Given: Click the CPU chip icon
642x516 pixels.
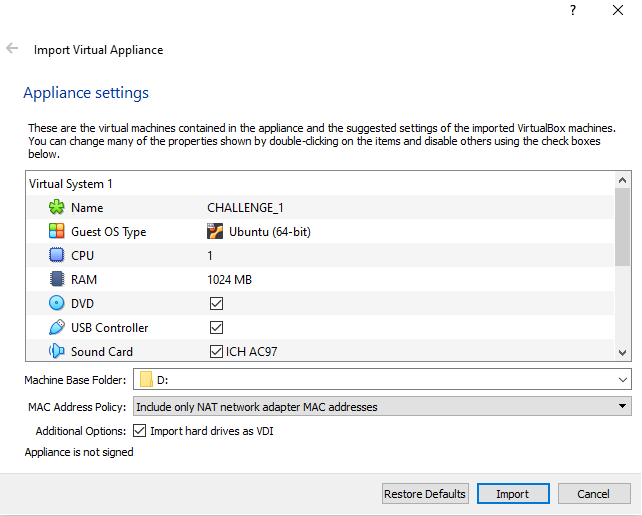Looking at the screenshot, I should [x=56, y=255].
